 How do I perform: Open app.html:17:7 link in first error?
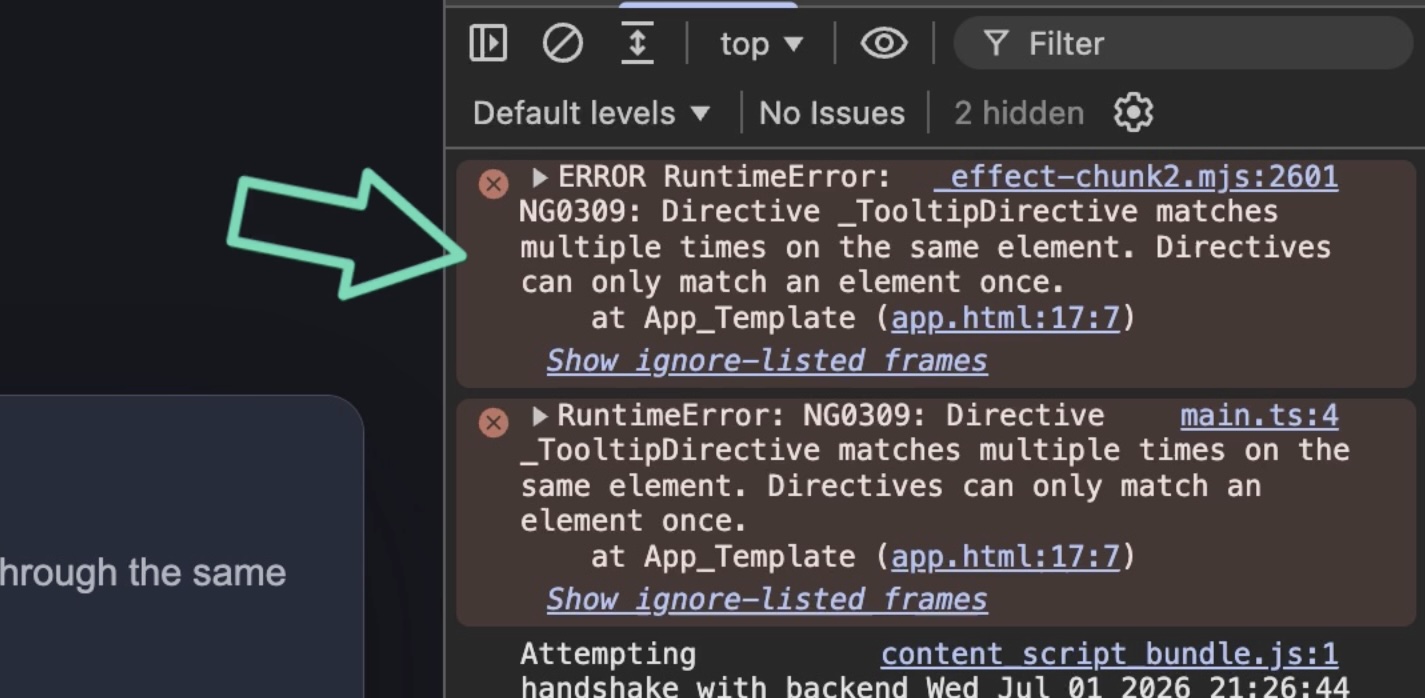point(1005,318)
